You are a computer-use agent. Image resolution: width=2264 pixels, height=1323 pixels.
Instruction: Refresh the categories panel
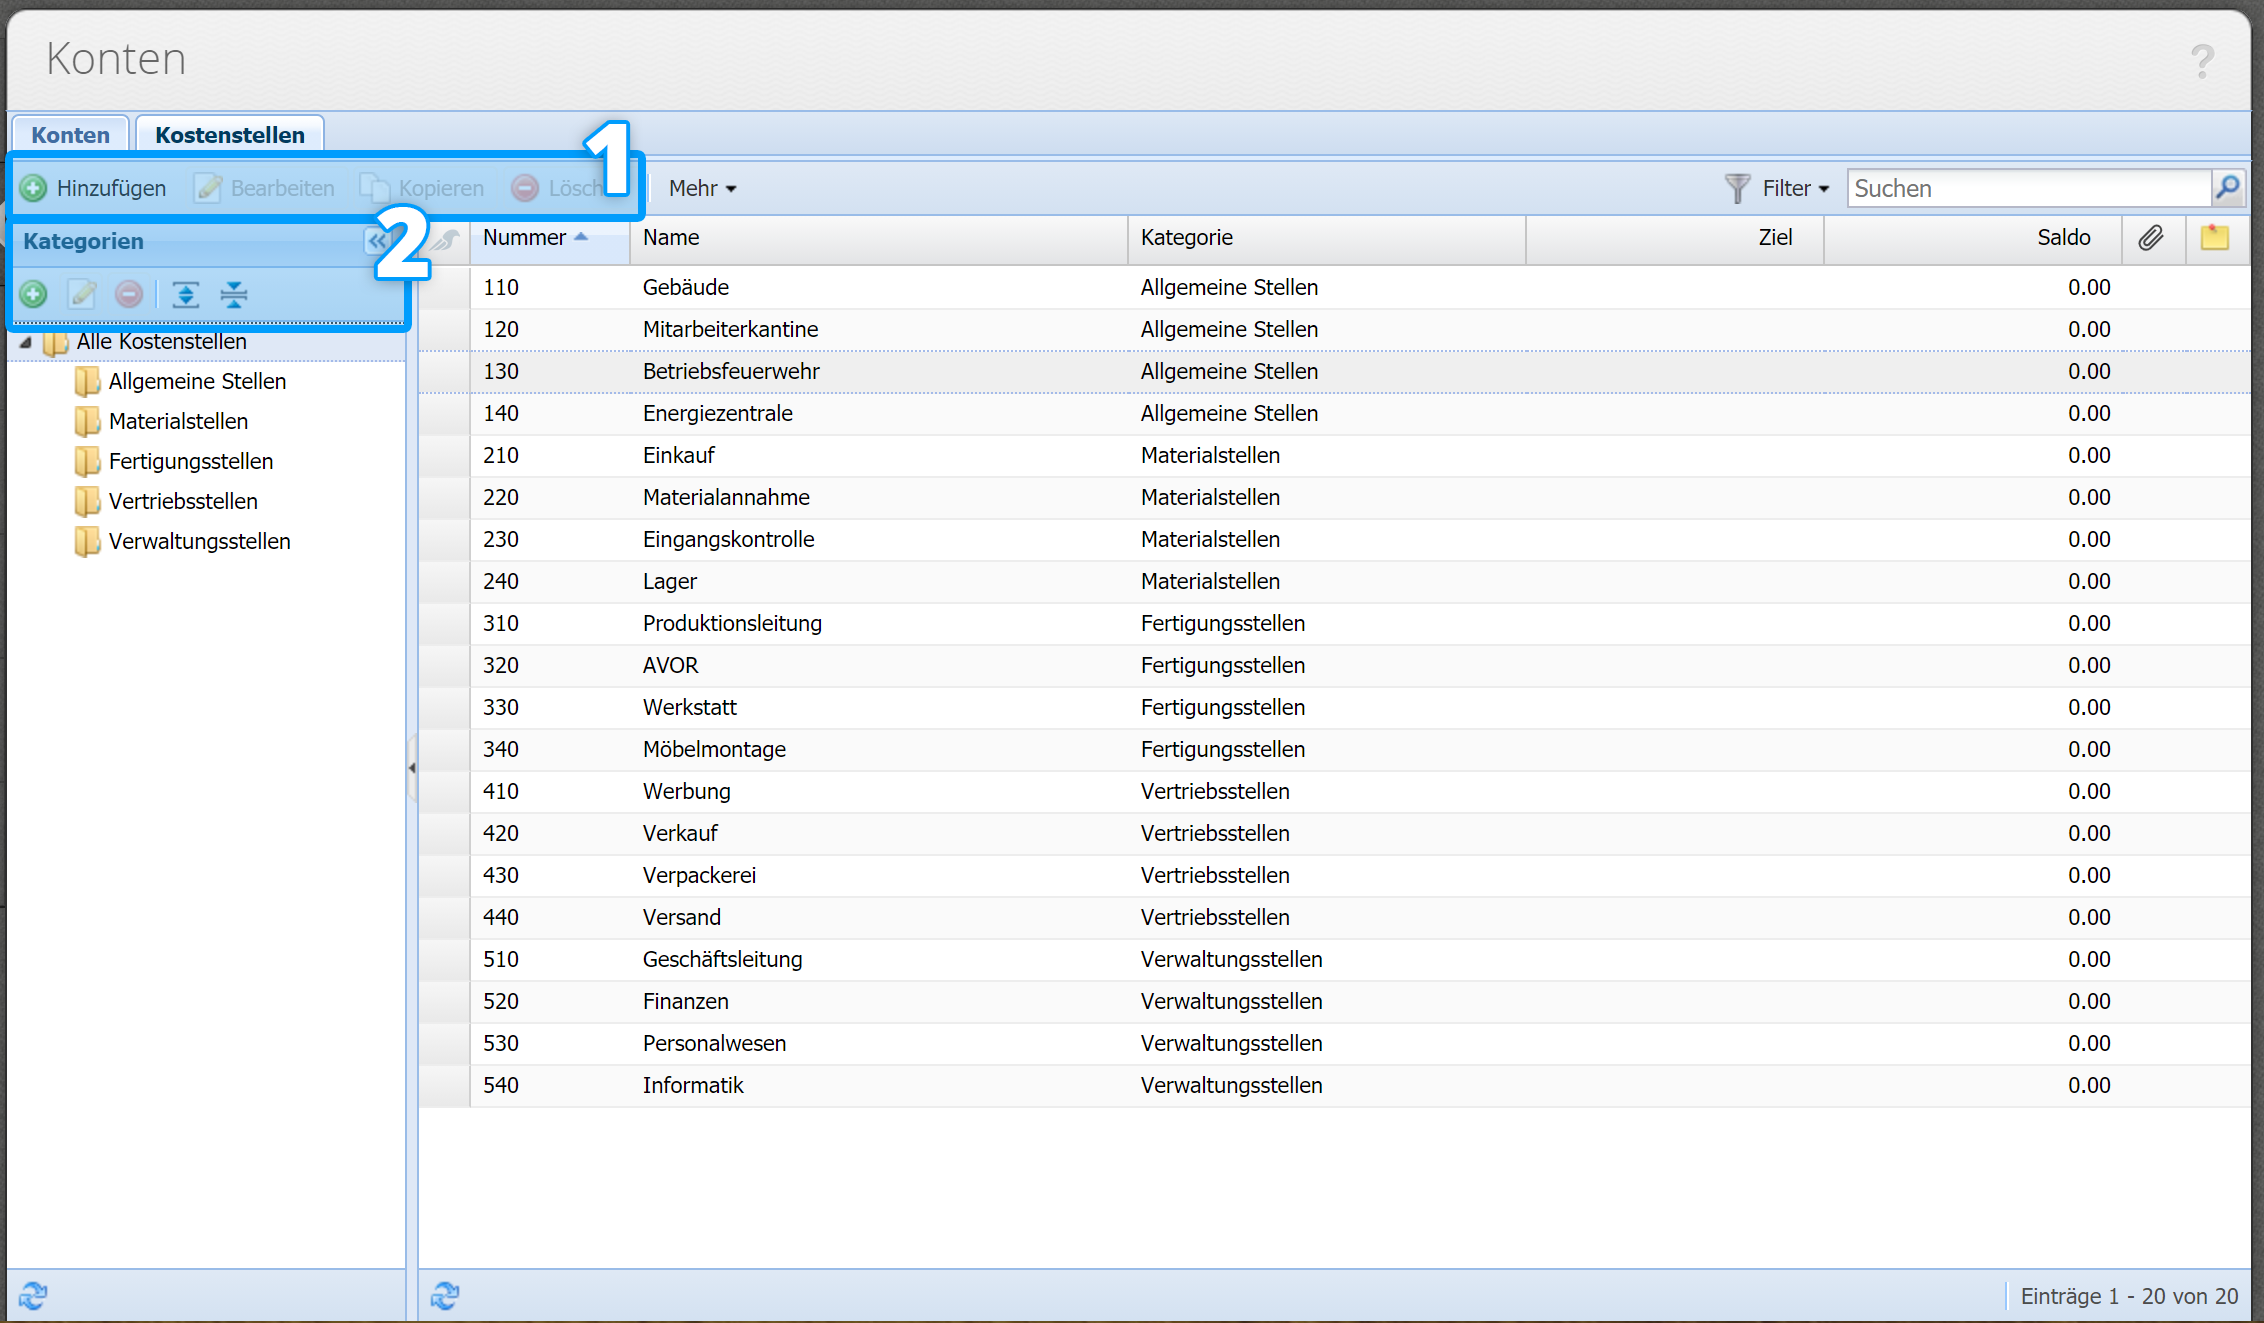pyautogui.click(x=32, y=1295)
